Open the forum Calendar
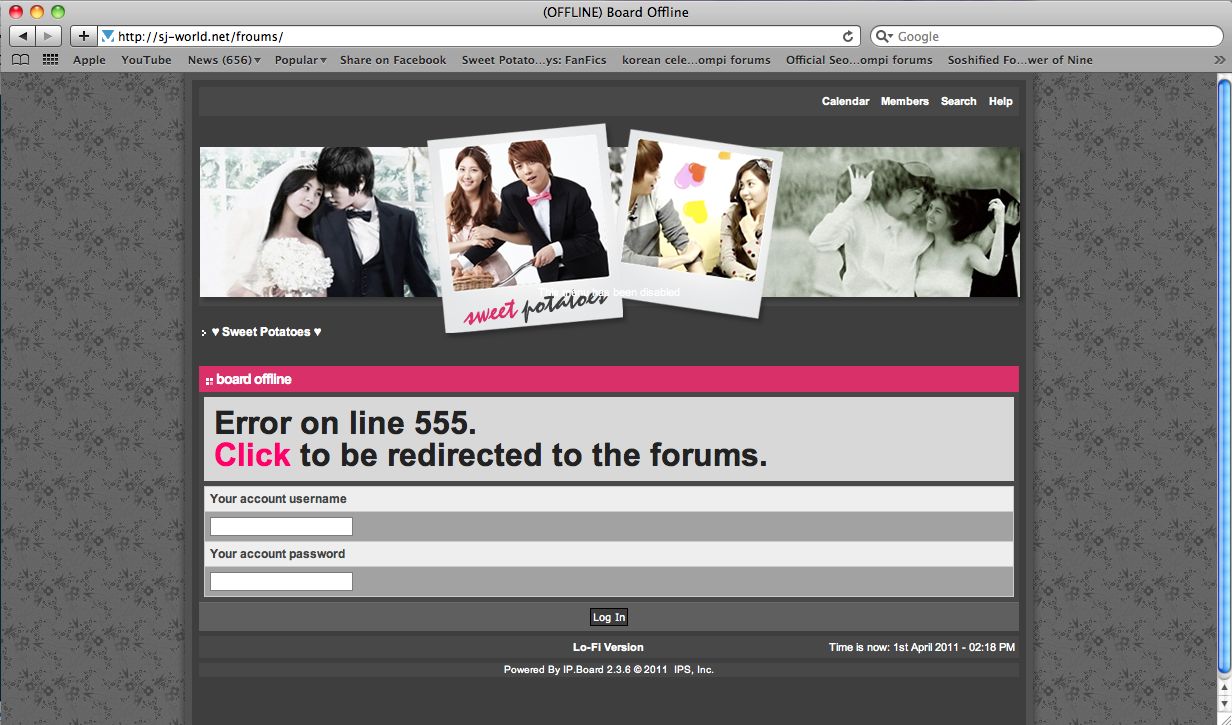1232x725 pixels. click(845, 101)
